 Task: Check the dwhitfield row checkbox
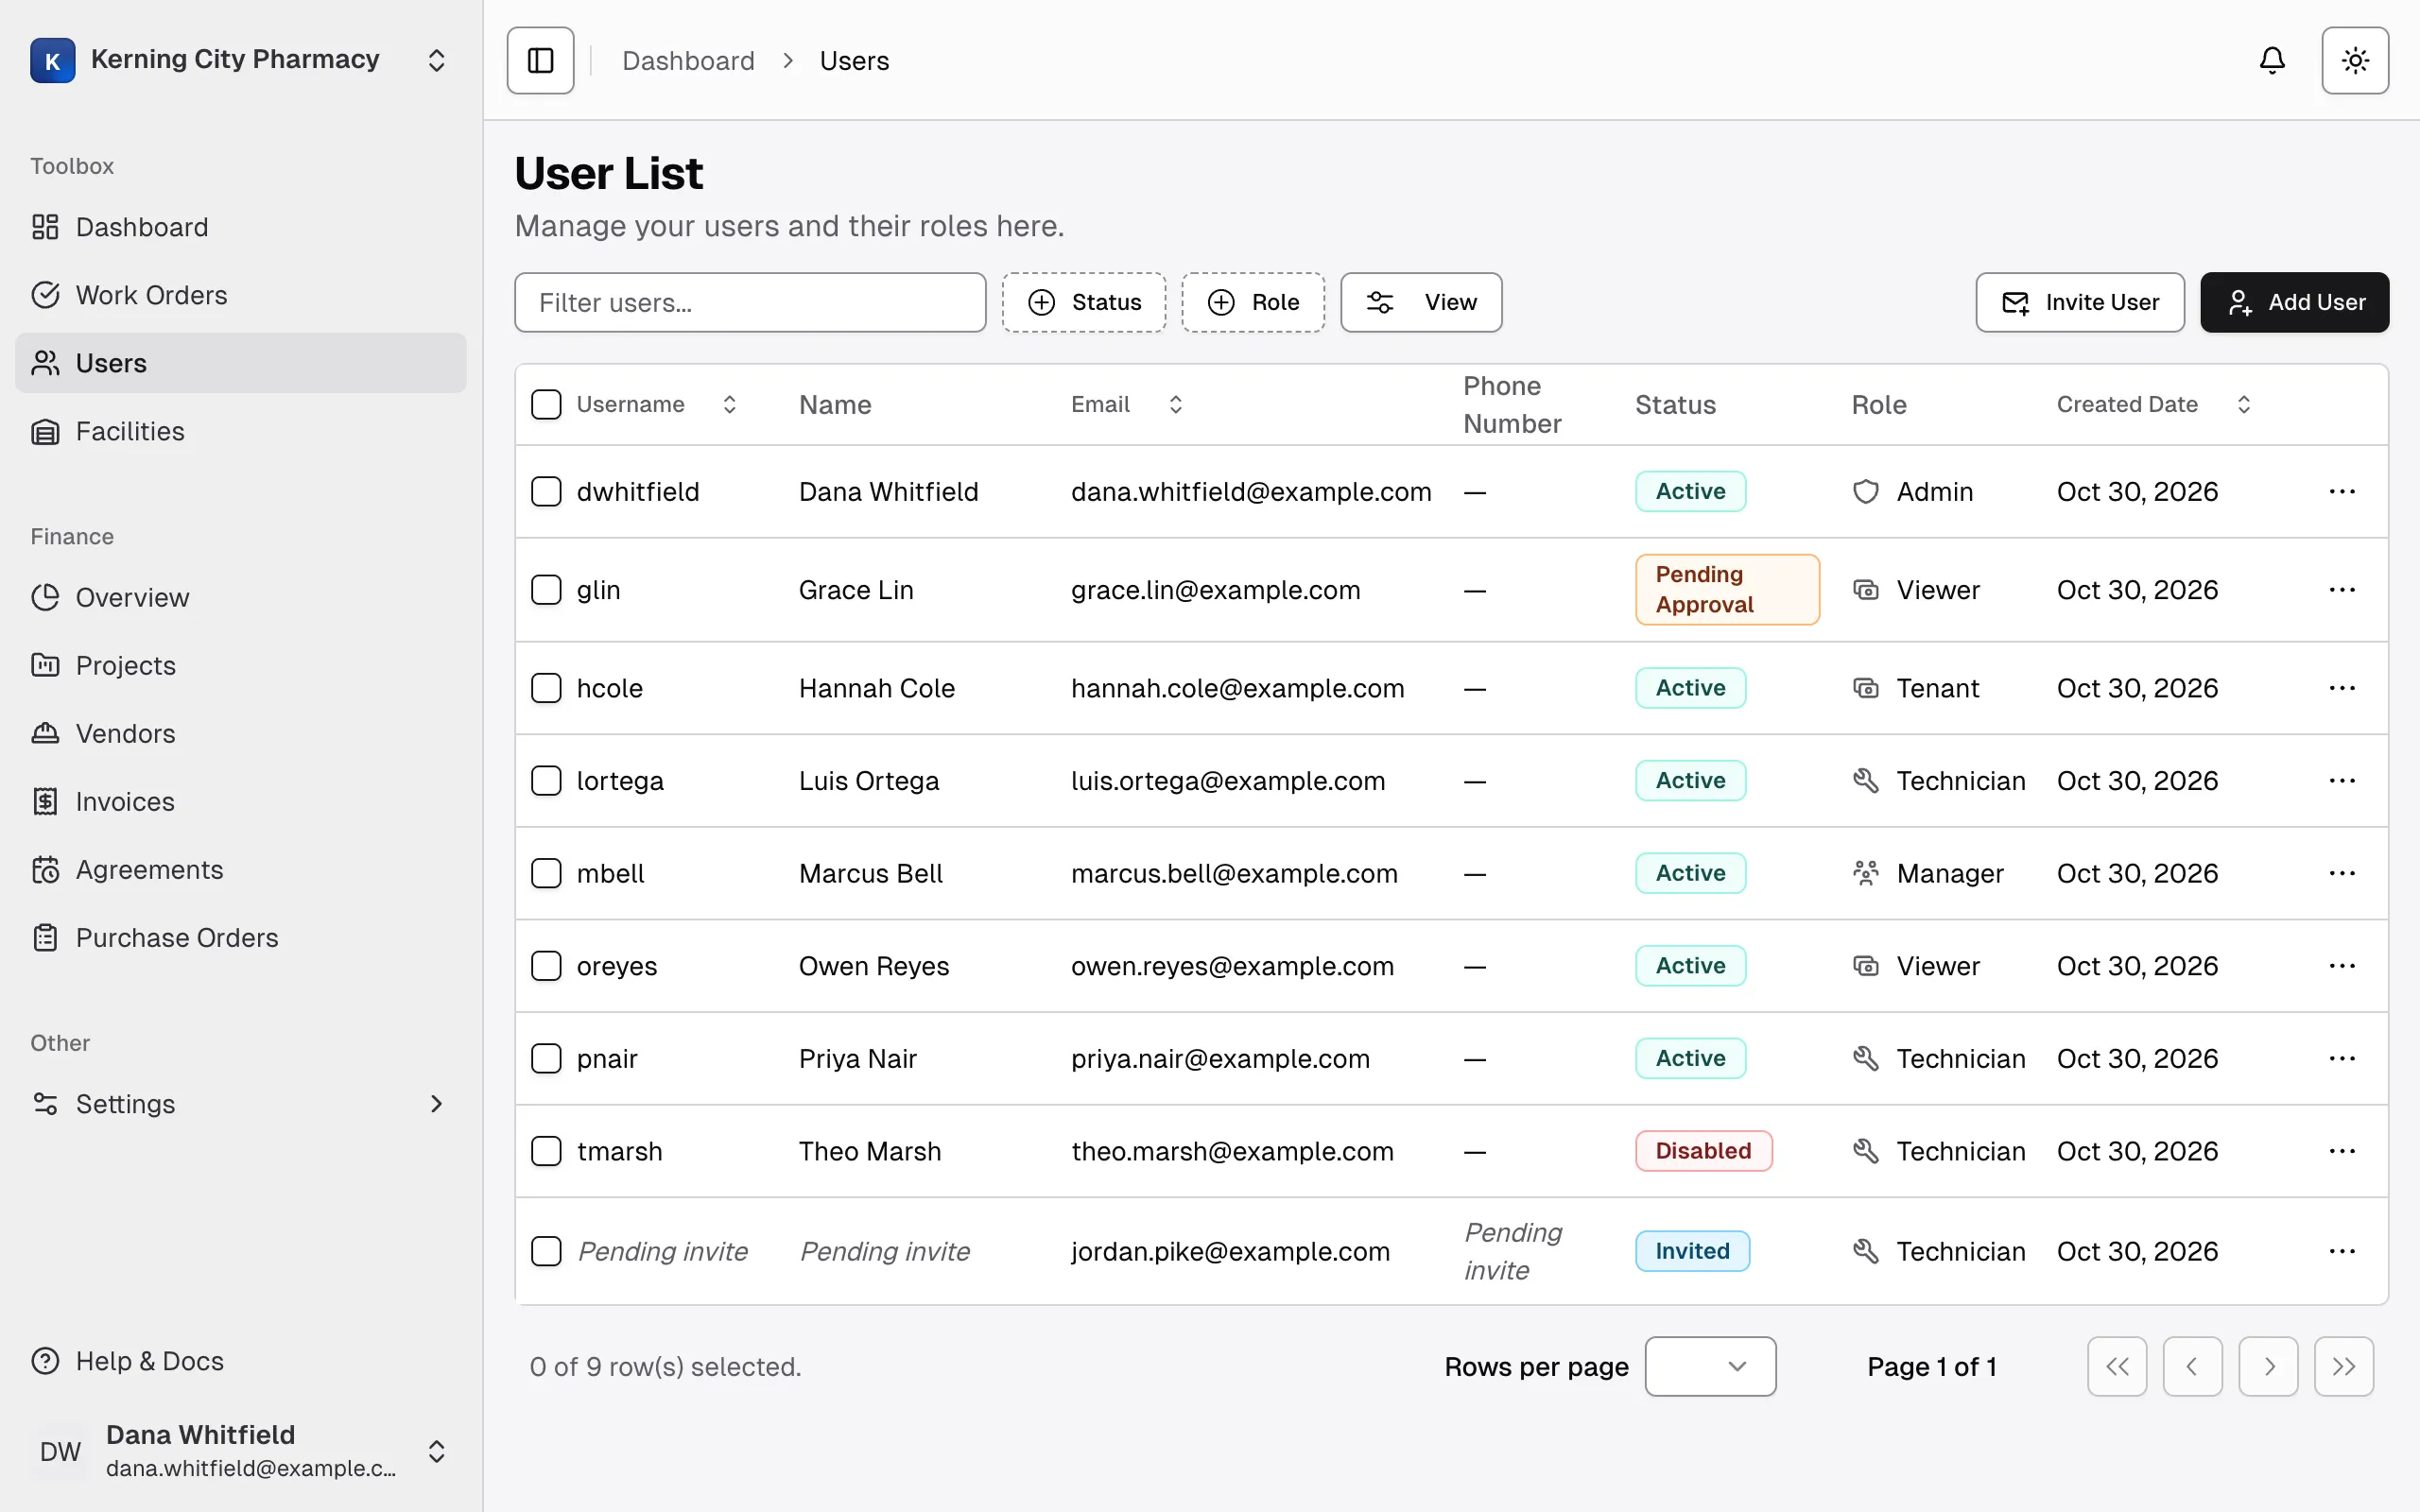point(546,491)
